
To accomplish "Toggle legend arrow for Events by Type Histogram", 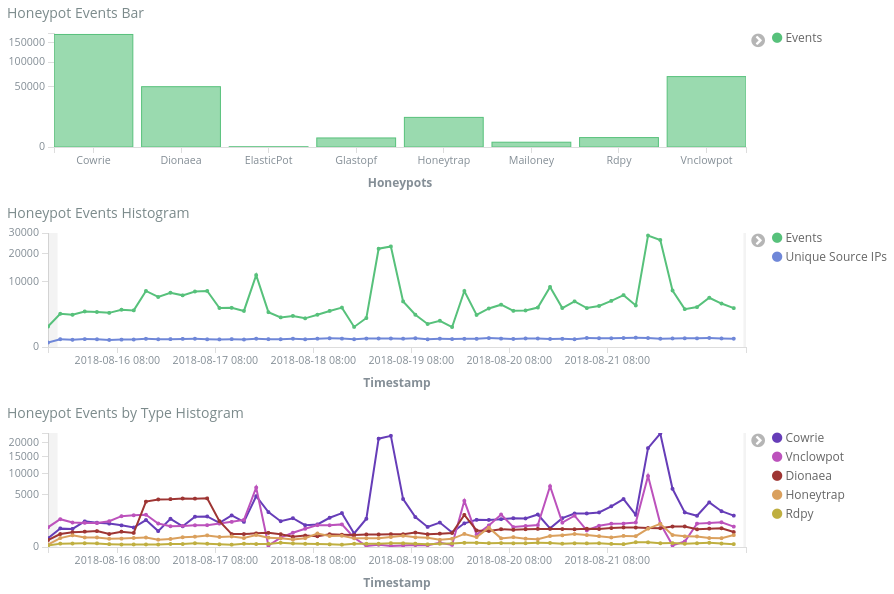I will [758, 440].
